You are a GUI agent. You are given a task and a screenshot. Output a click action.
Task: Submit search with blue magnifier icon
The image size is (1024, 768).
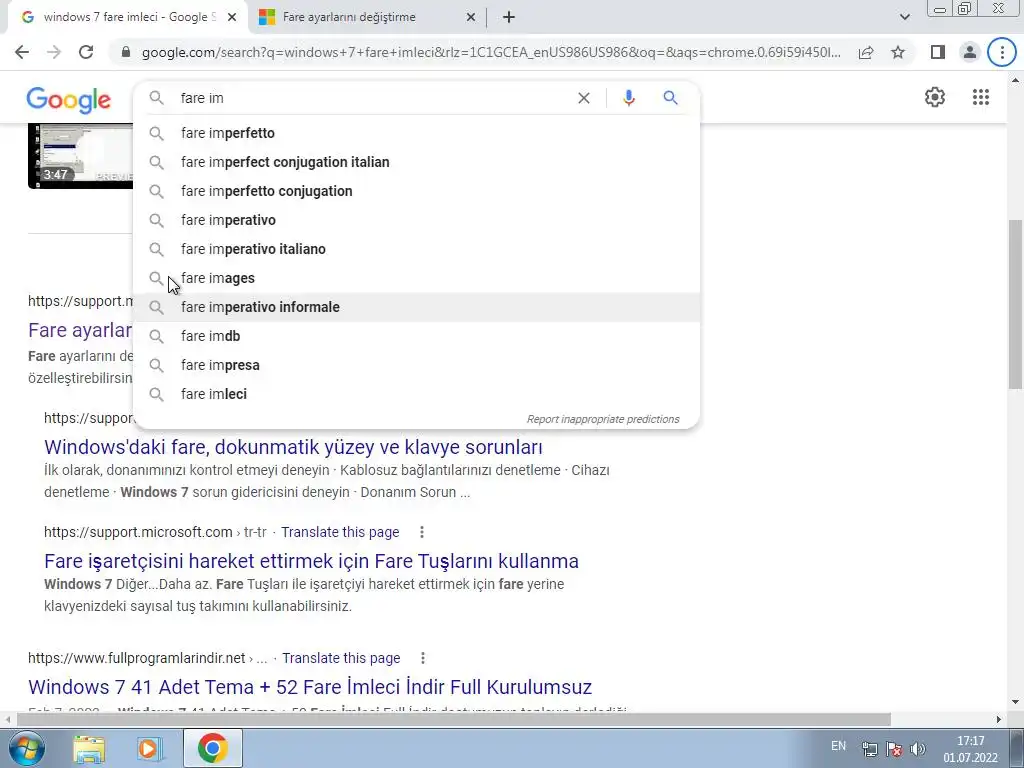(670, 98)
